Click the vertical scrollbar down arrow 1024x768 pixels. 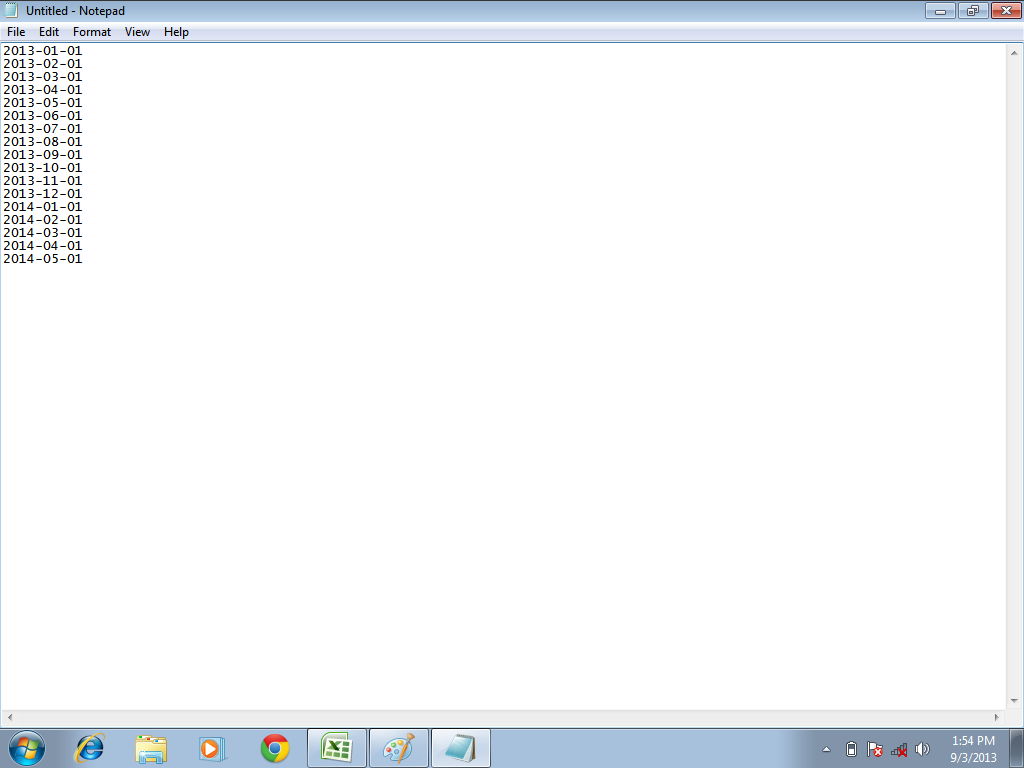click(1014, 701)
